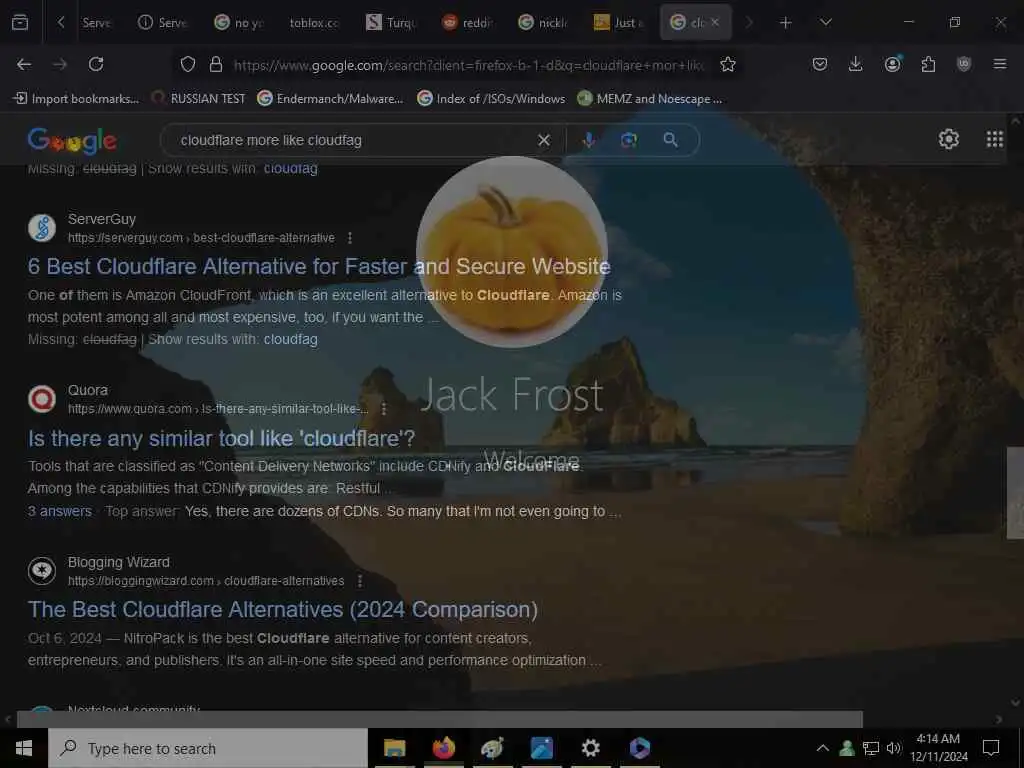This screenshot has height=768, width=1024.
Task: Open '6 Best Cloudflare Alternative' result
Action: 319,266
